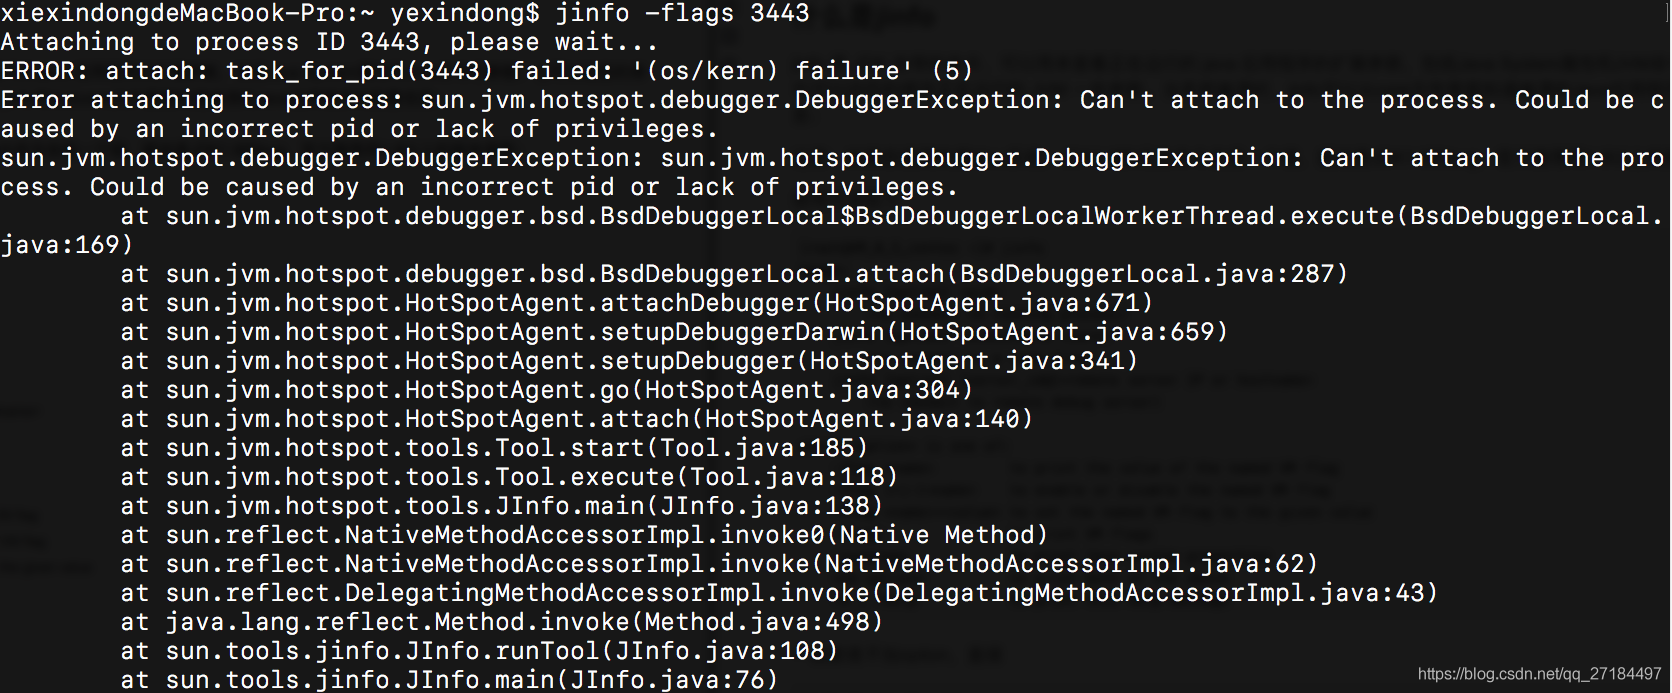Image resolution: width=1672 pixels, height=693 pixels.
Task: Click the shell prompt 'xiexindongdeMacBook-Pro' text
Action: pos(172,13)
